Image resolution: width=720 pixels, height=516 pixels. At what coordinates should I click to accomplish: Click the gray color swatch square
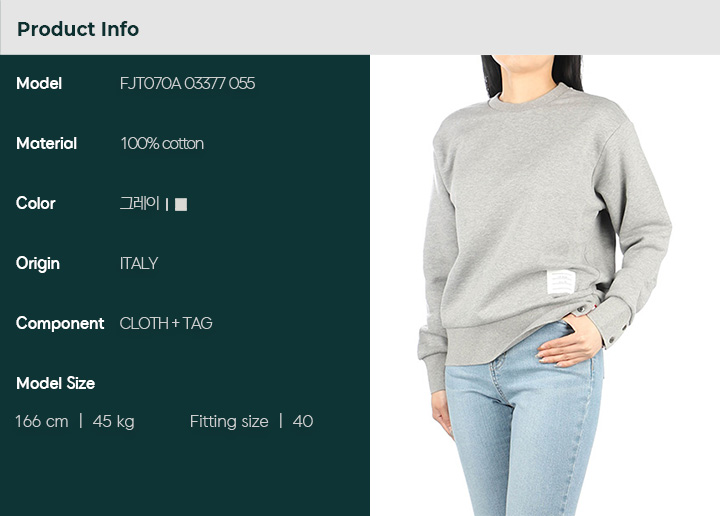tap(181, 204)
